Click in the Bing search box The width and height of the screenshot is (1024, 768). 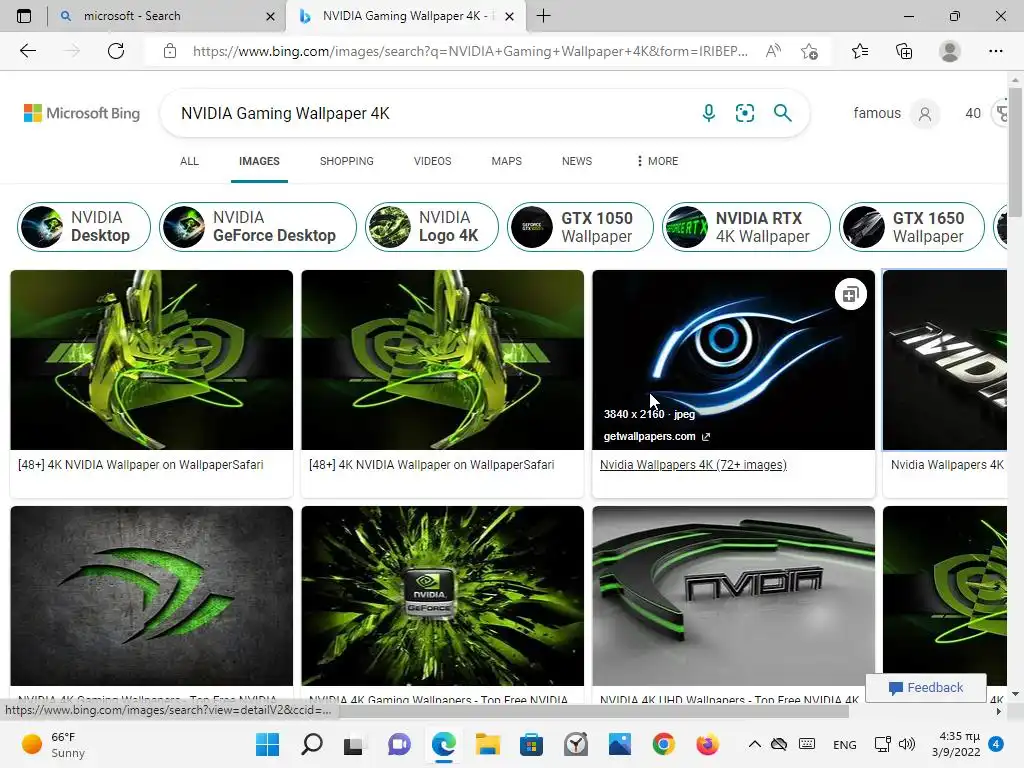coord(431,113)
